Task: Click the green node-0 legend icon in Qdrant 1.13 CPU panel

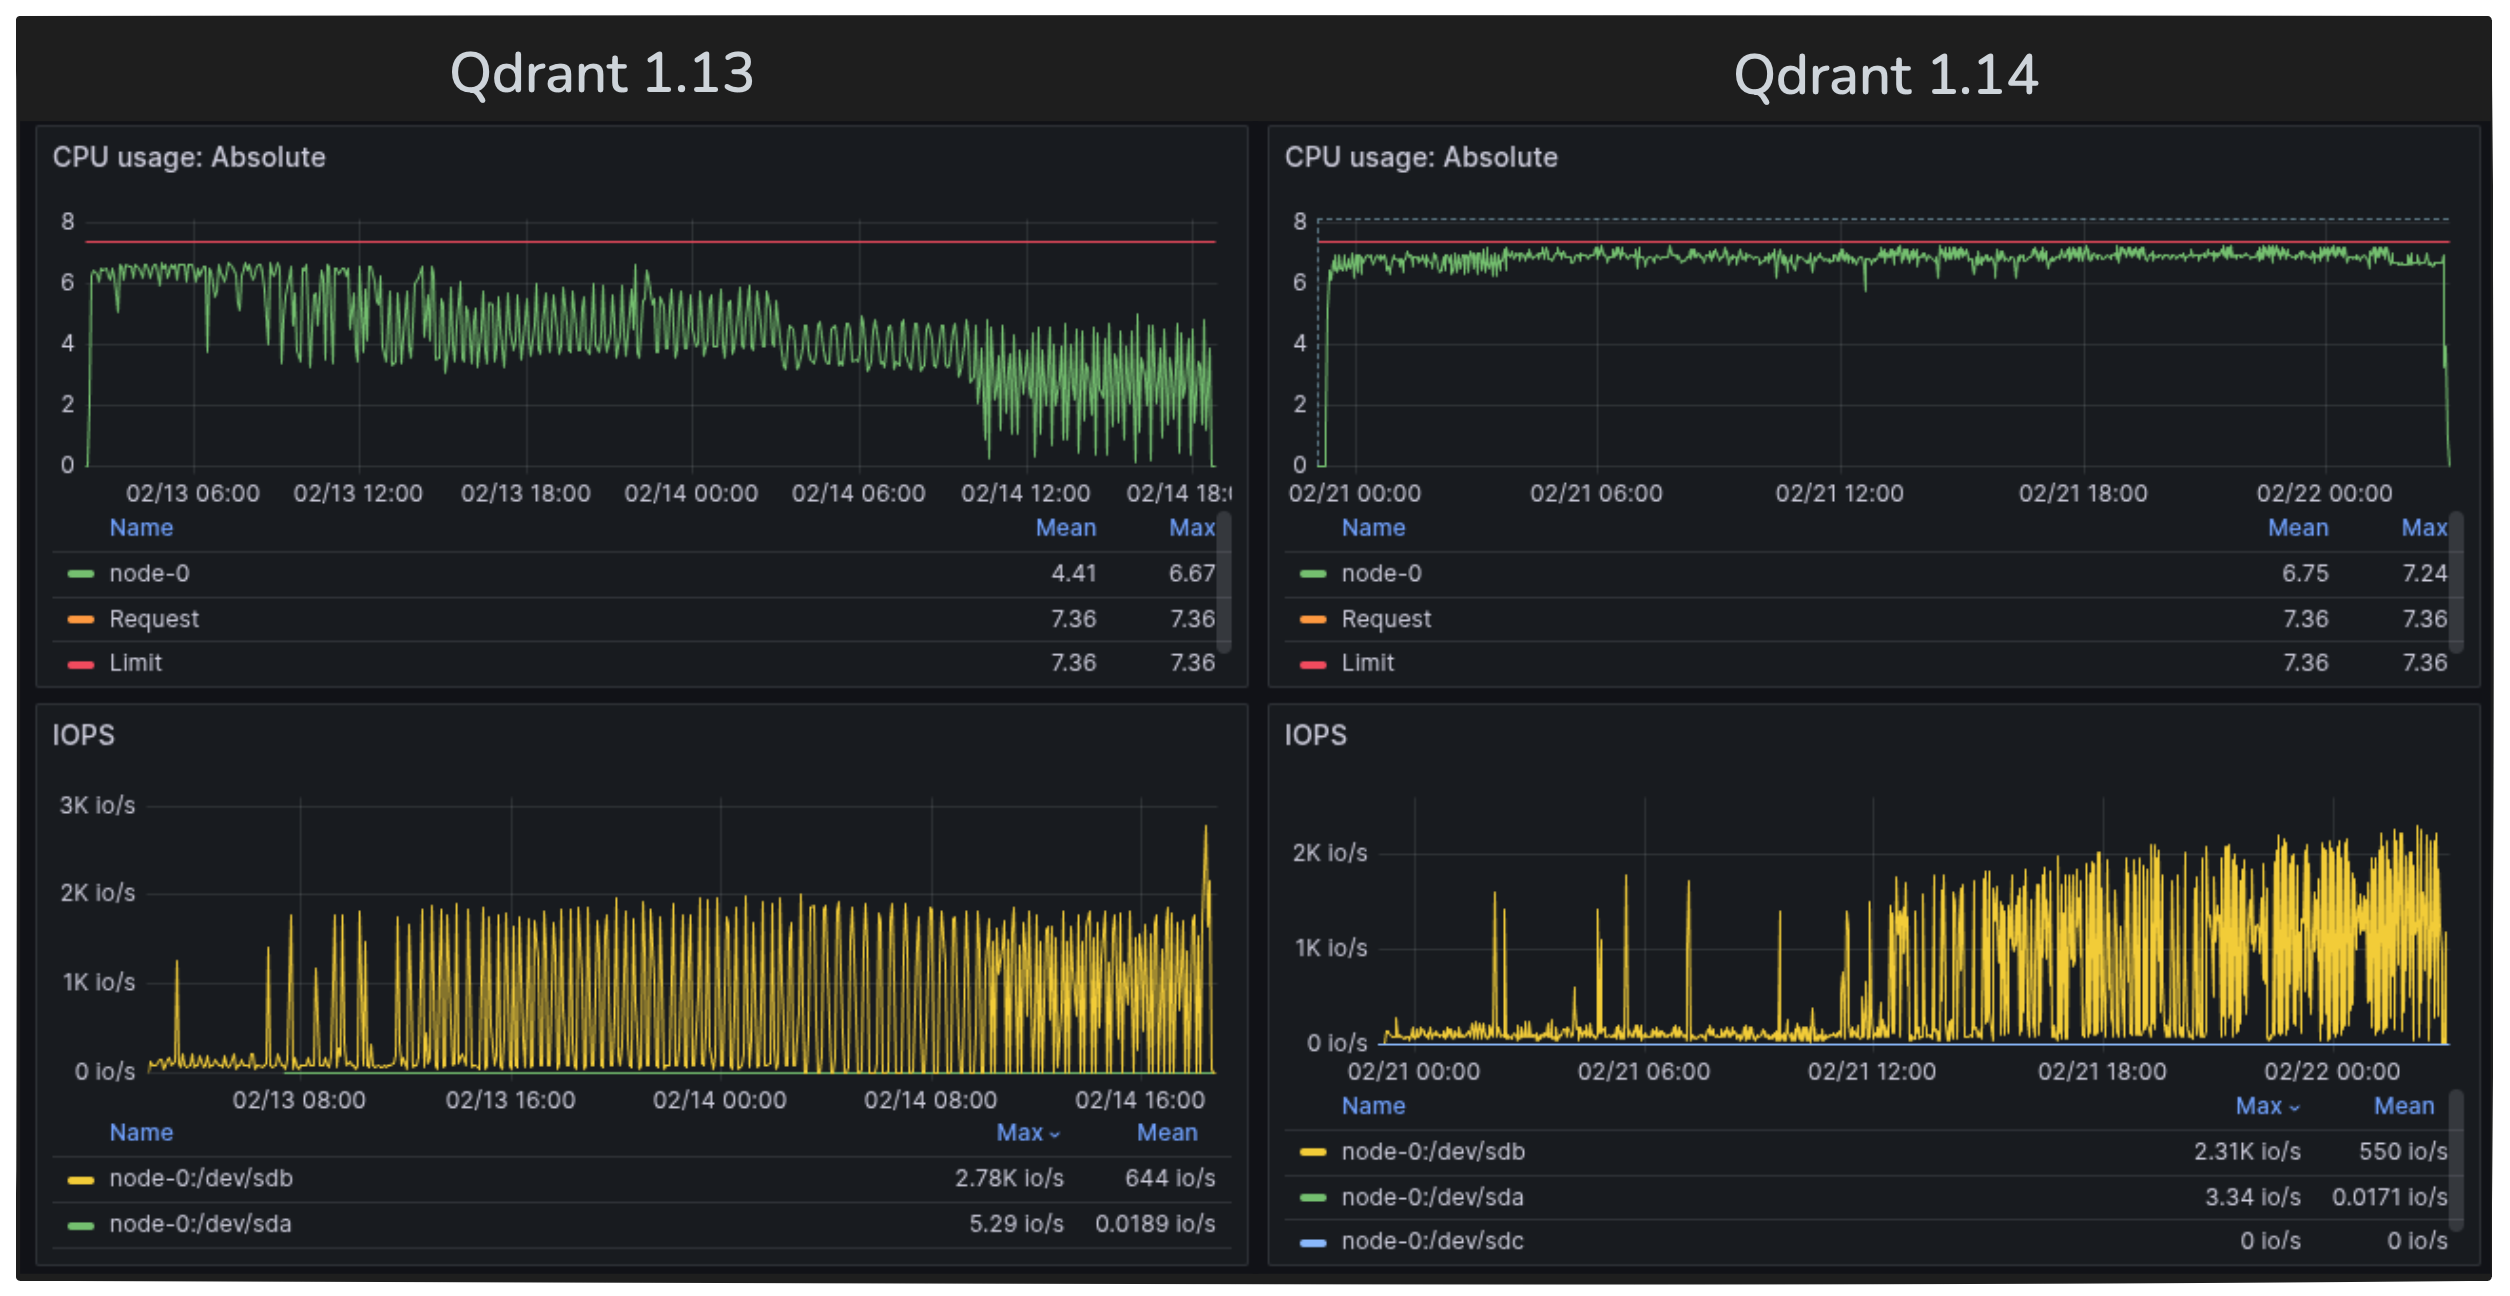Action: tap(81, 573)
